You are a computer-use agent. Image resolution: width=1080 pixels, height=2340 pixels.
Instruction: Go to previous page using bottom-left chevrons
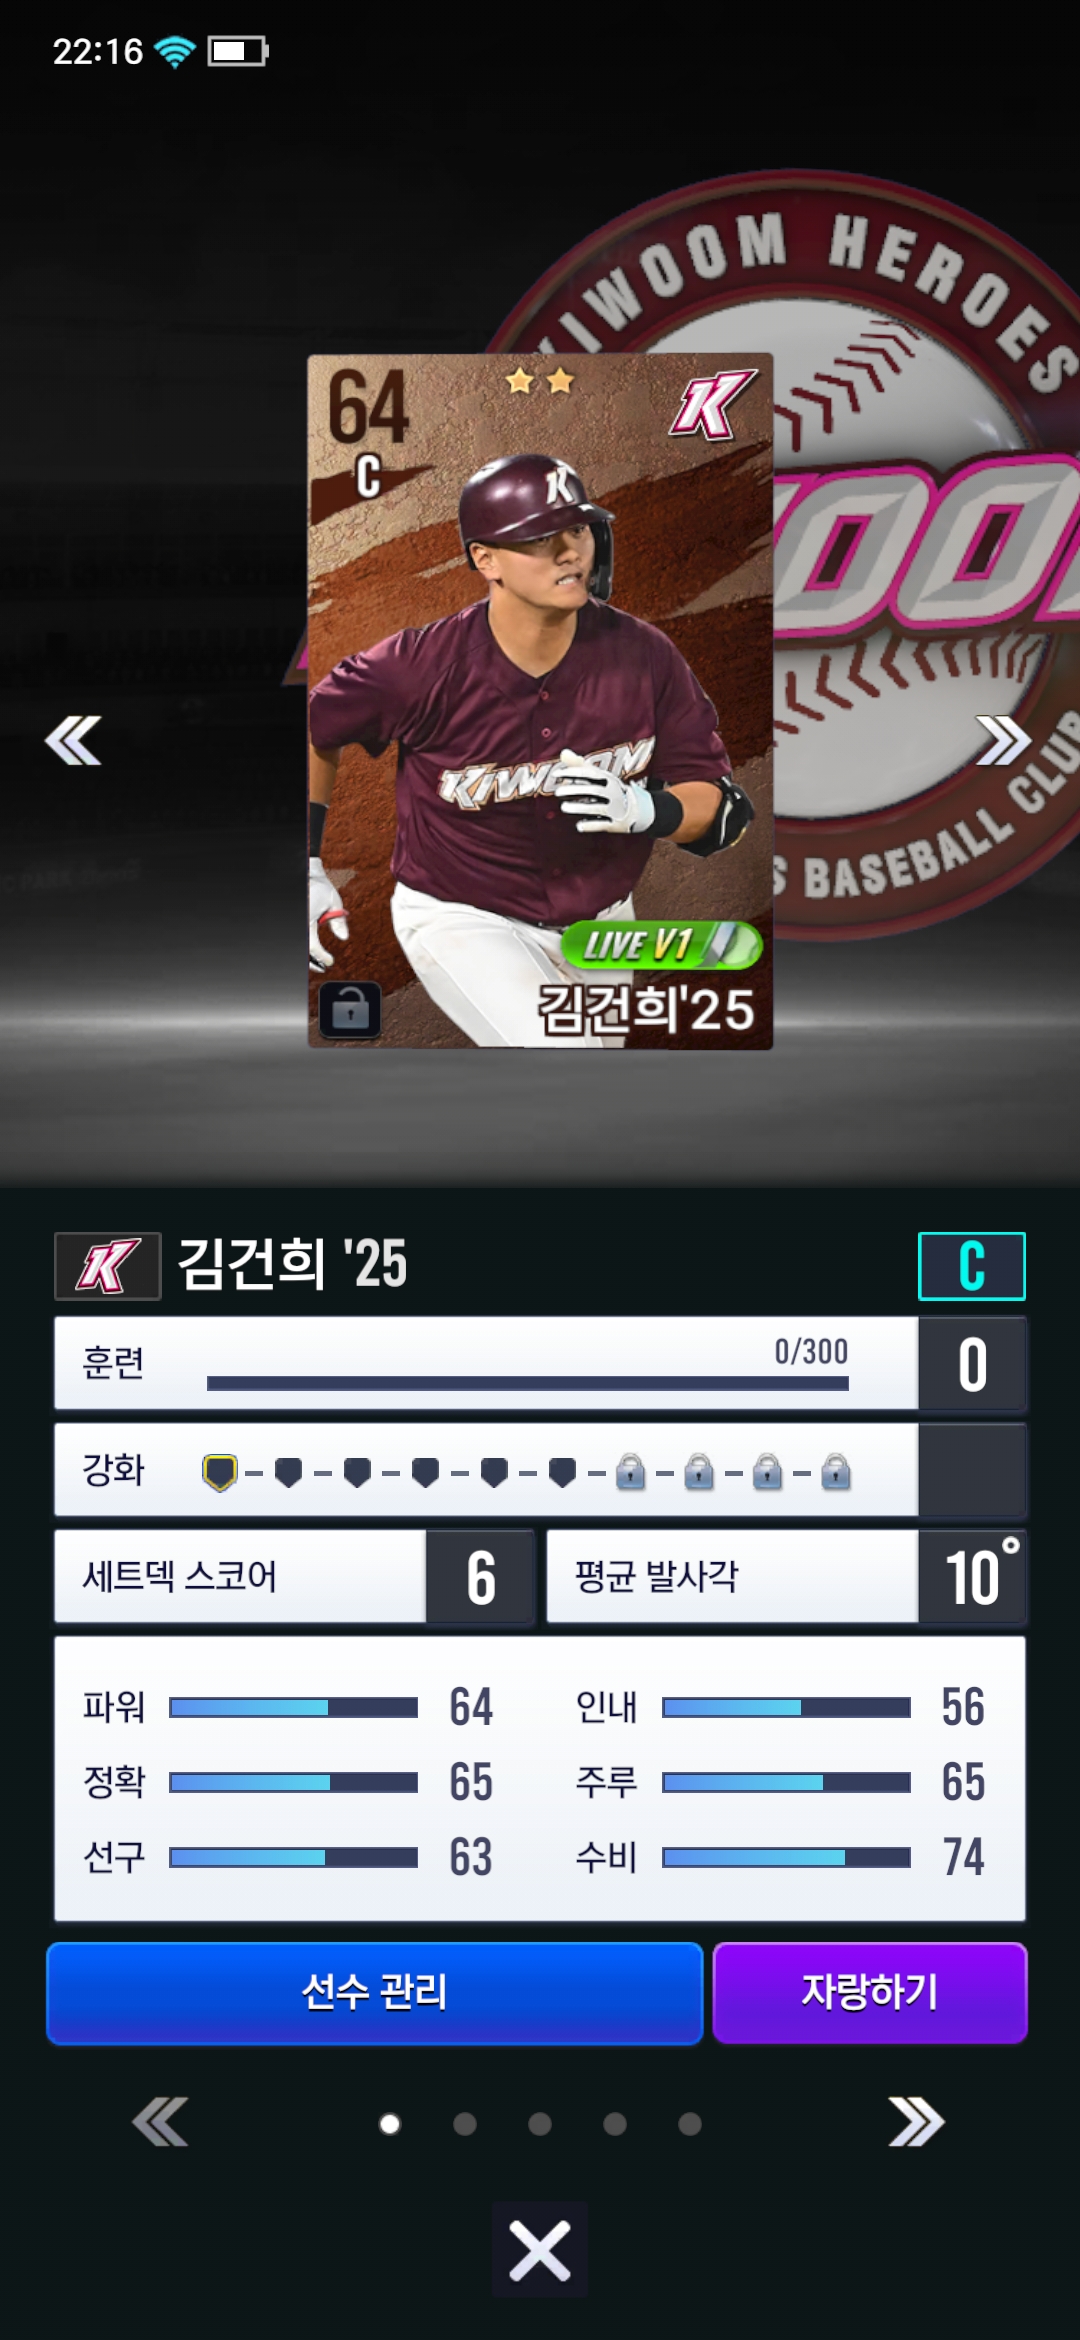(x=160, y=2122)
